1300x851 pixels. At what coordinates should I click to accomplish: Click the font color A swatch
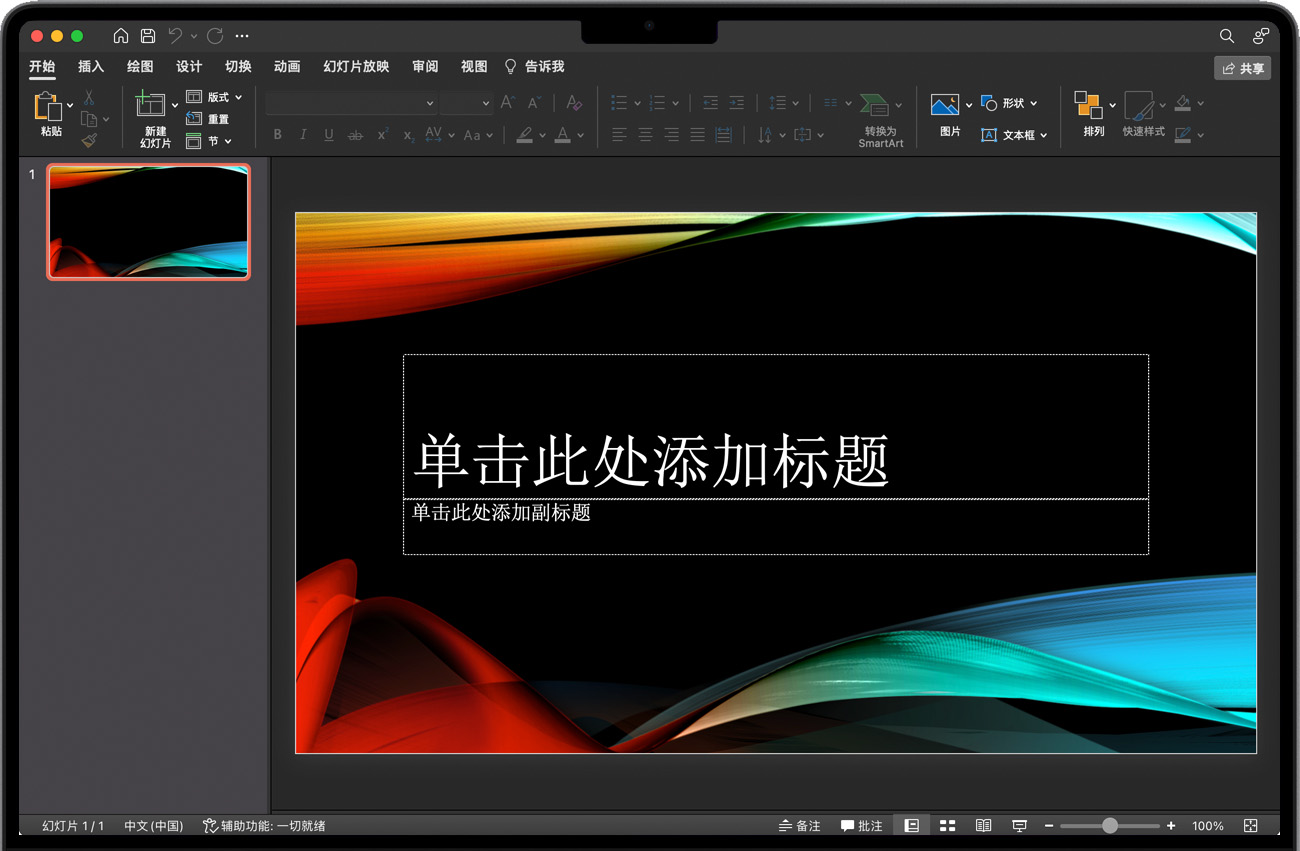point(562,135)
